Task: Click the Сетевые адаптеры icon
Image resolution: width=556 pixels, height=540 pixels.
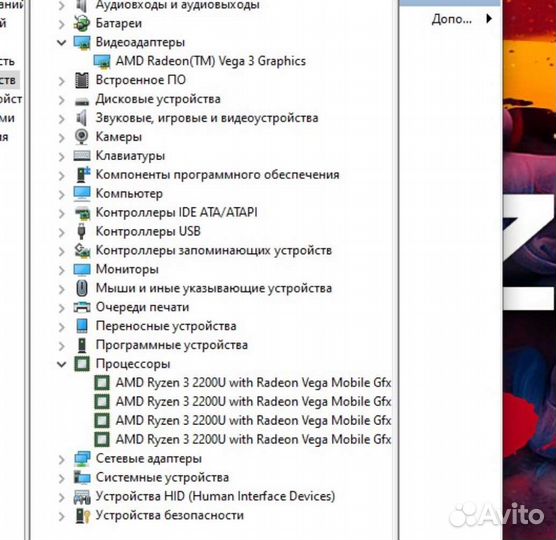Action: pos(82,458)
